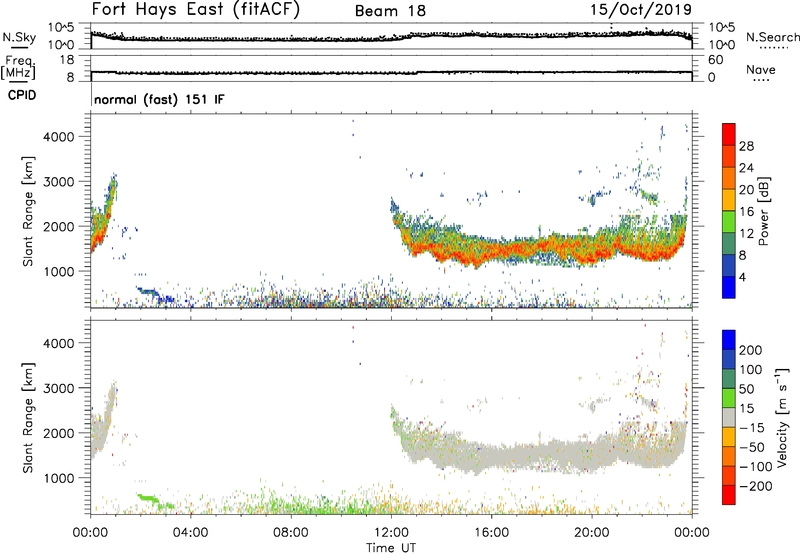This screenshot has height=554, width=800.
Task: Pick the light green 12–16 dB Power segment
Action: coord(729,222)
